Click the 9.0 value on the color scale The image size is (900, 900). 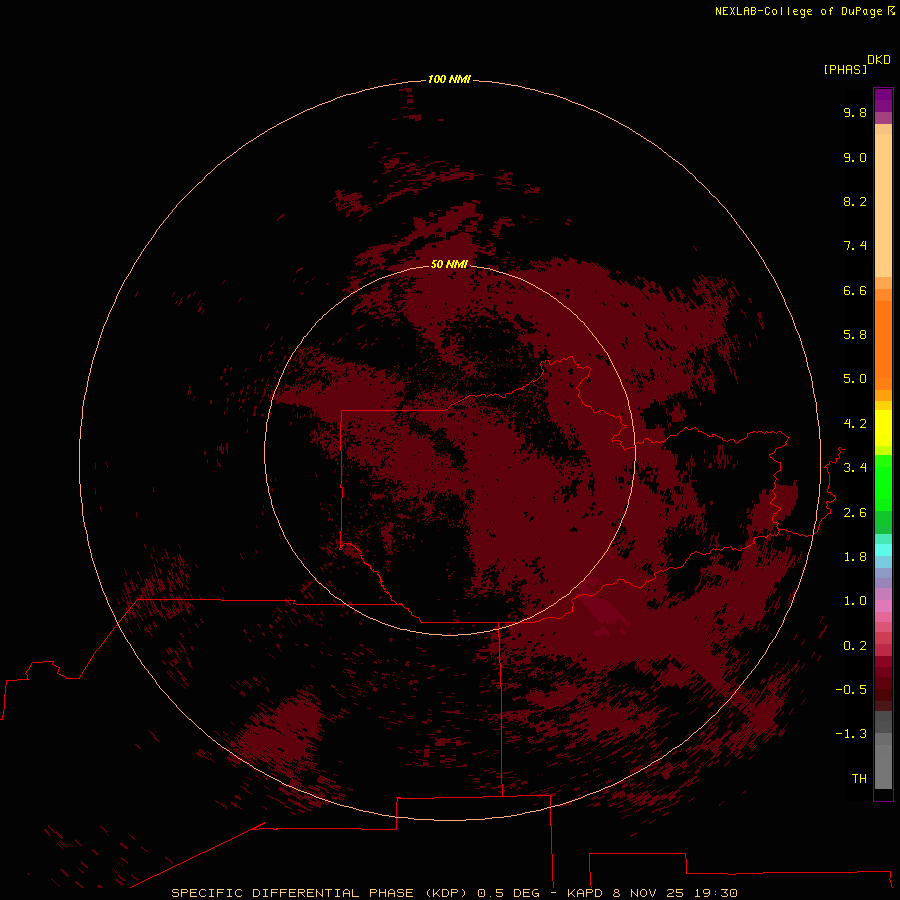(x=855, y=157)
